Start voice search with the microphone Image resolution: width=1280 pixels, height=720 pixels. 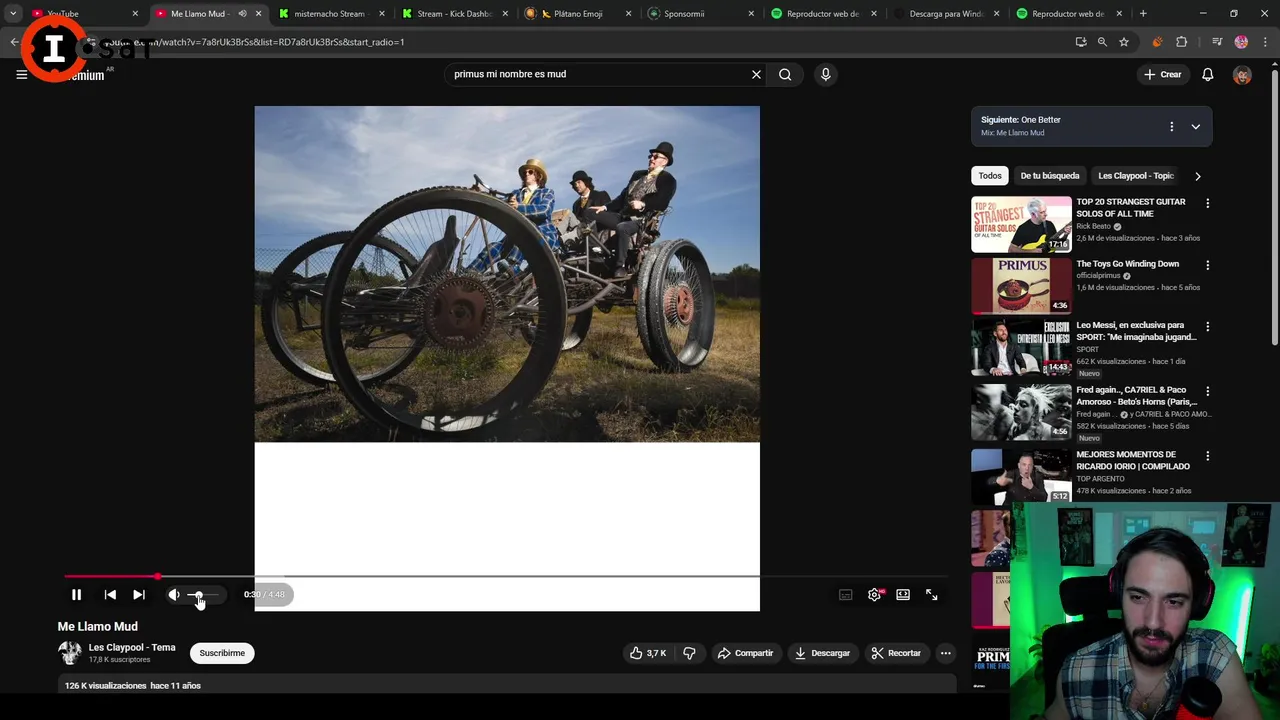[x=825, y=74]
